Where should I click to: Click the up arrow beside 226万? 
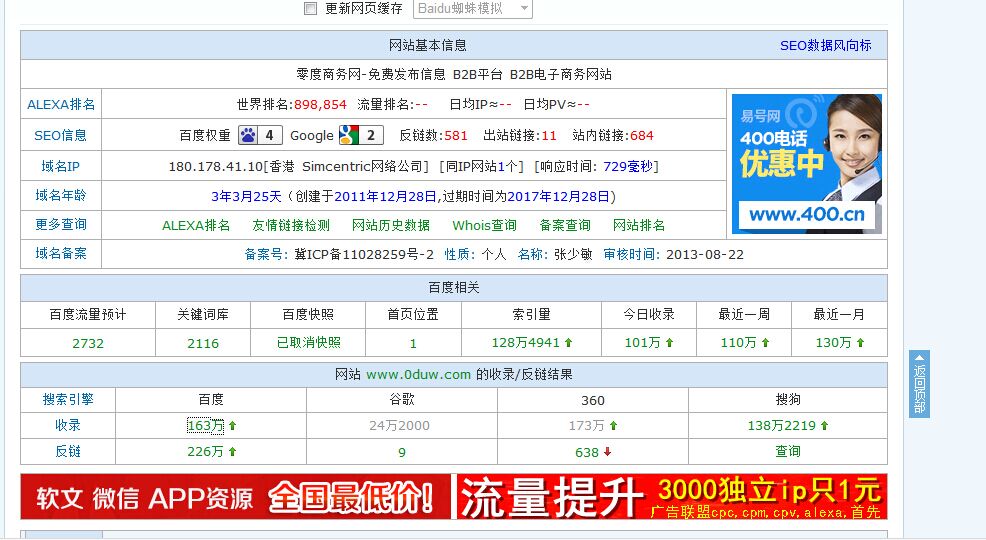[x=232, y=451]
